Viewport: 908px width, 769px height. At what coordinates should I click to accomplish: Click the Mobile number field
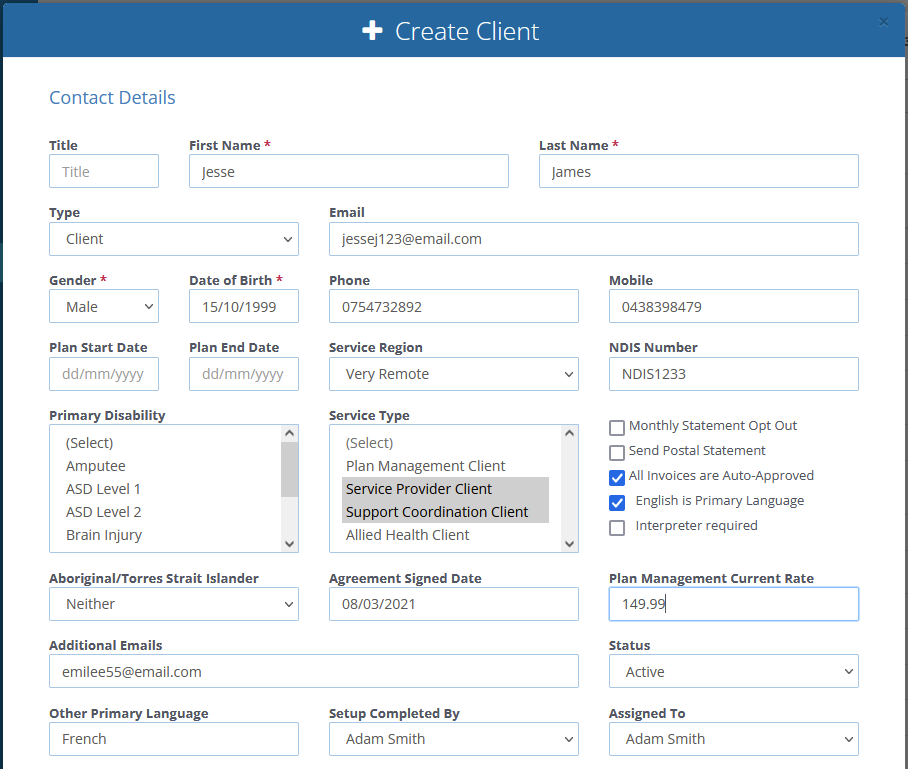[734, 306]
